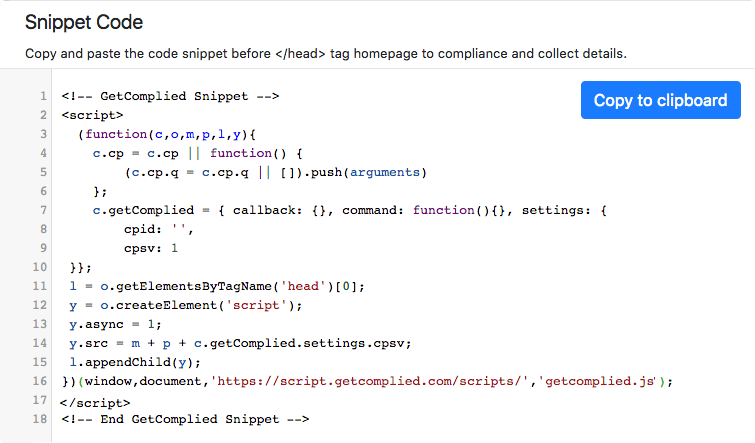Click the cpsv: 1 value on line 9
This screenshot has width=755, height=443.
point(151,248)
